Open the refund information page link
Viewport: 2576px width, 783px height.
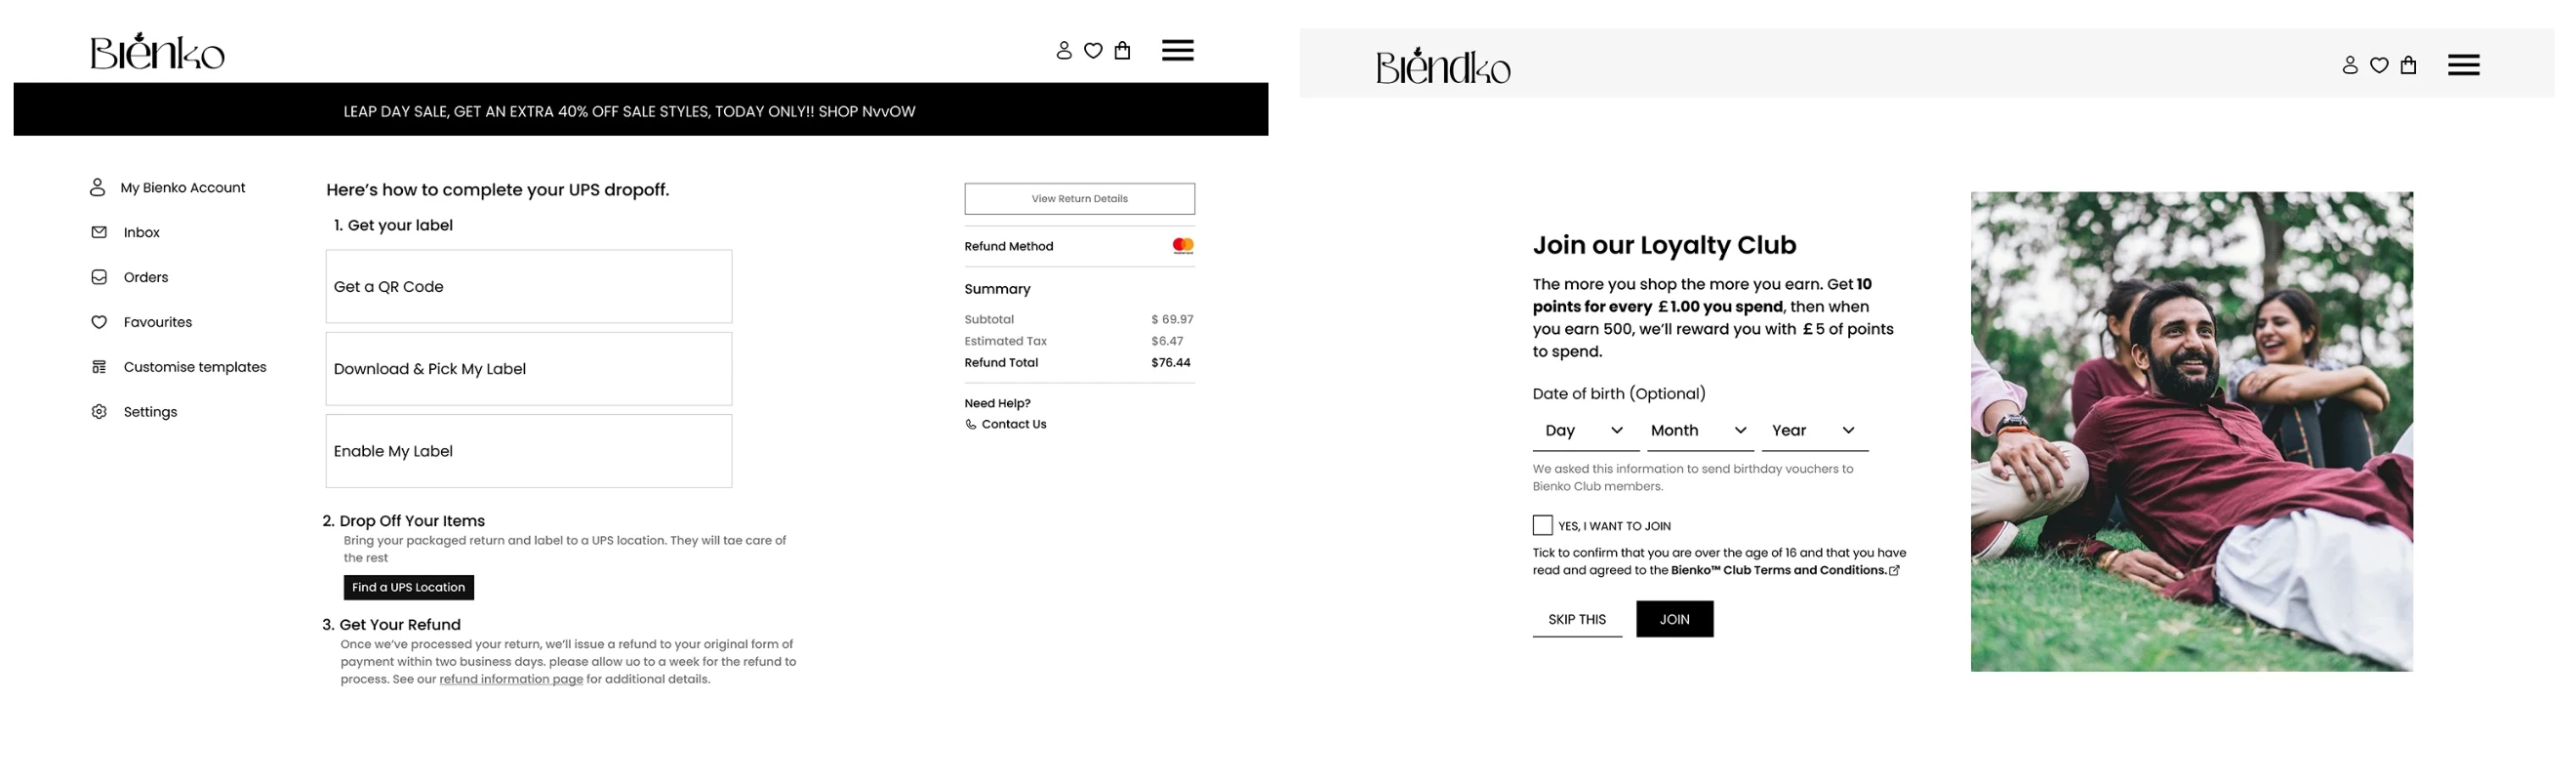(x=511, y=679)
